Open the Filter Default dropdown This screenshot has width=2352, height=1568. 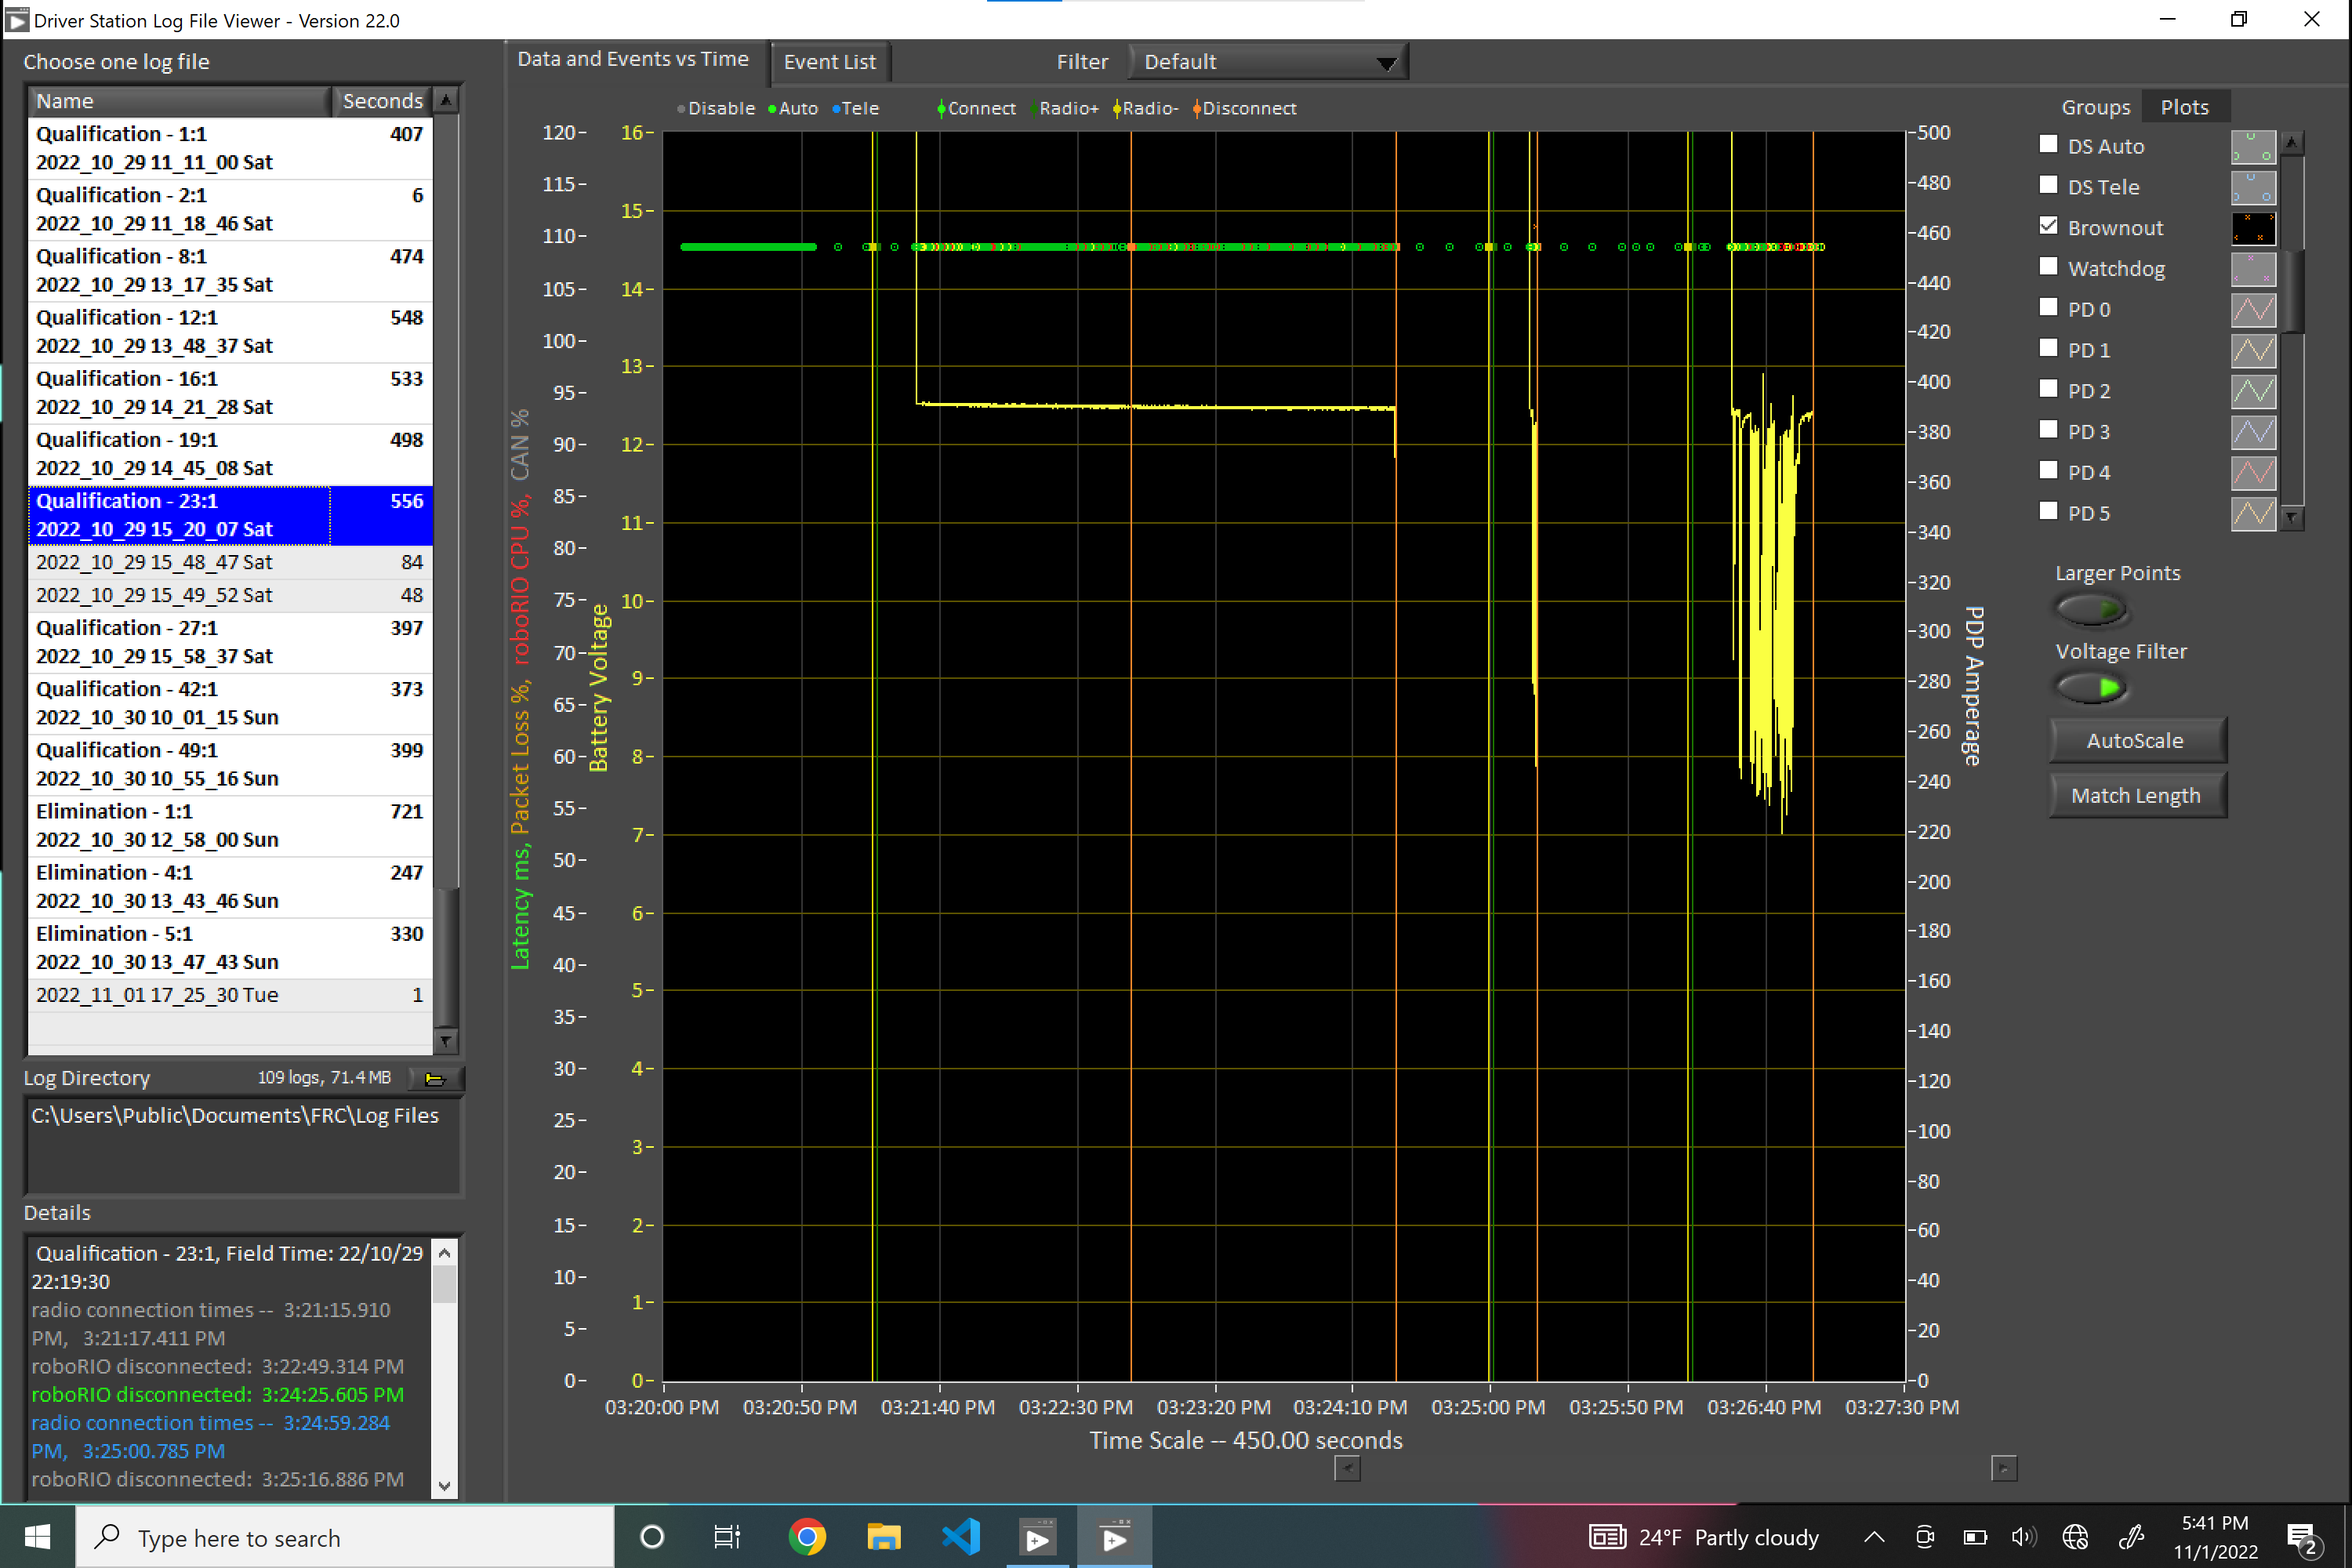coord(1268,62)
